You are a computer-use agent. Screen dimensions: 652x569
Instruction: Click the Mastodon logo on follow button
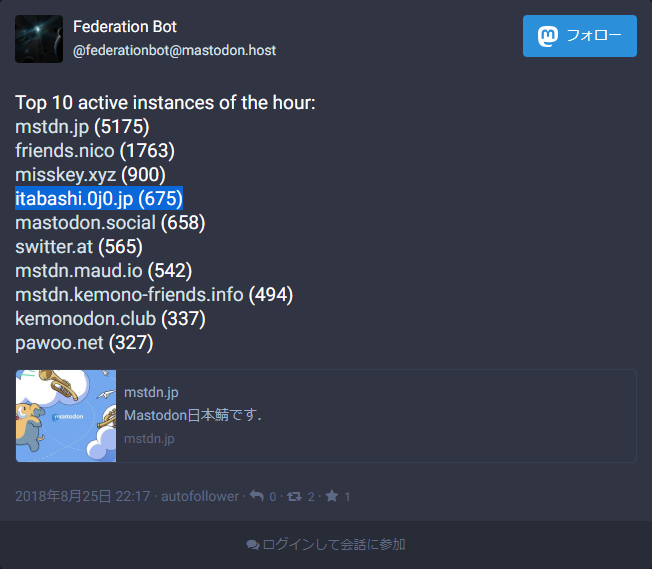point(548,36)
